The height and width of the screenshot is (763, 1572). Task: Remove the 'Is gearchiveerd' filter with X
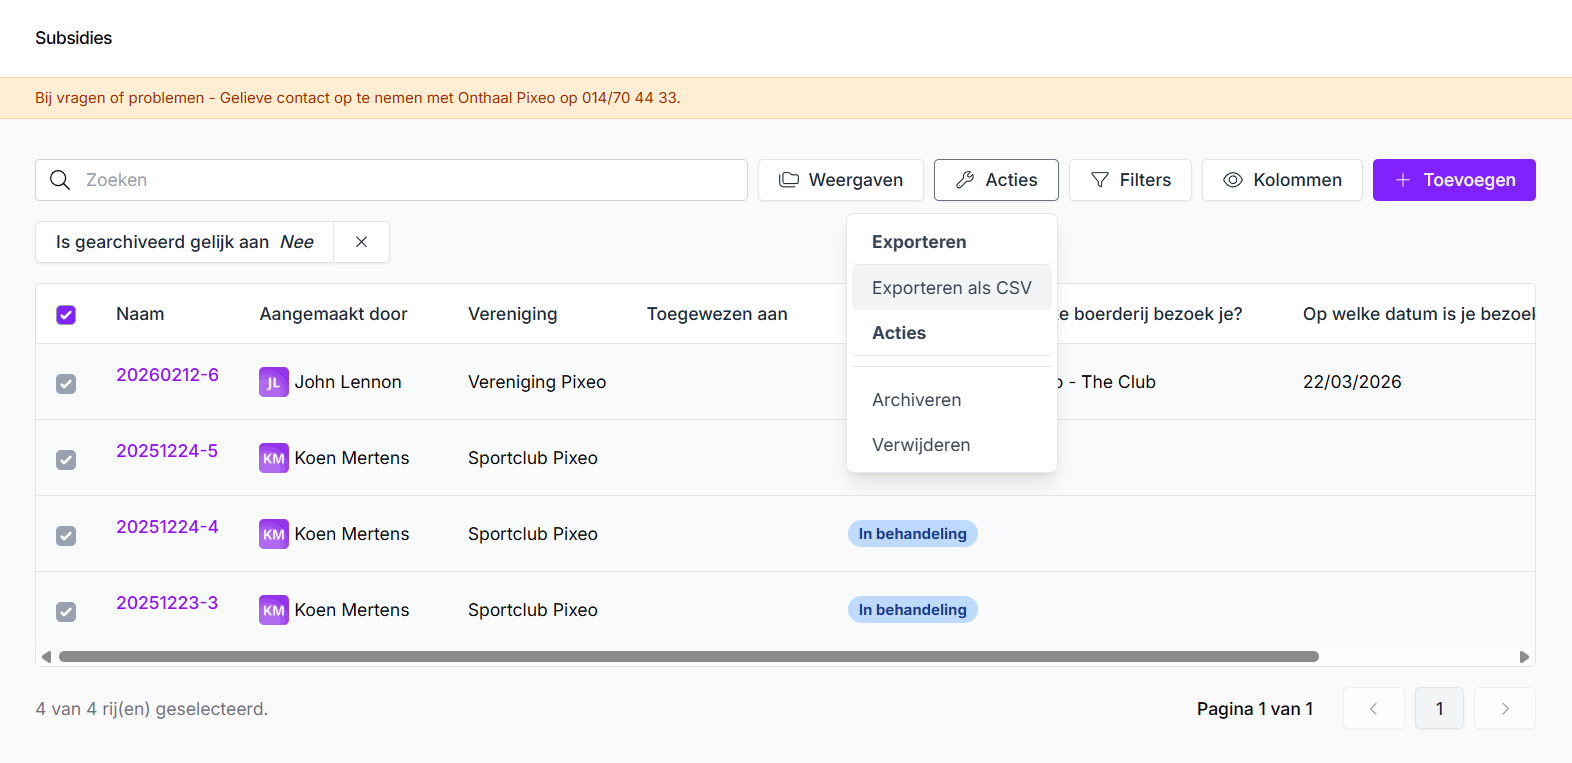click(361, 242)
